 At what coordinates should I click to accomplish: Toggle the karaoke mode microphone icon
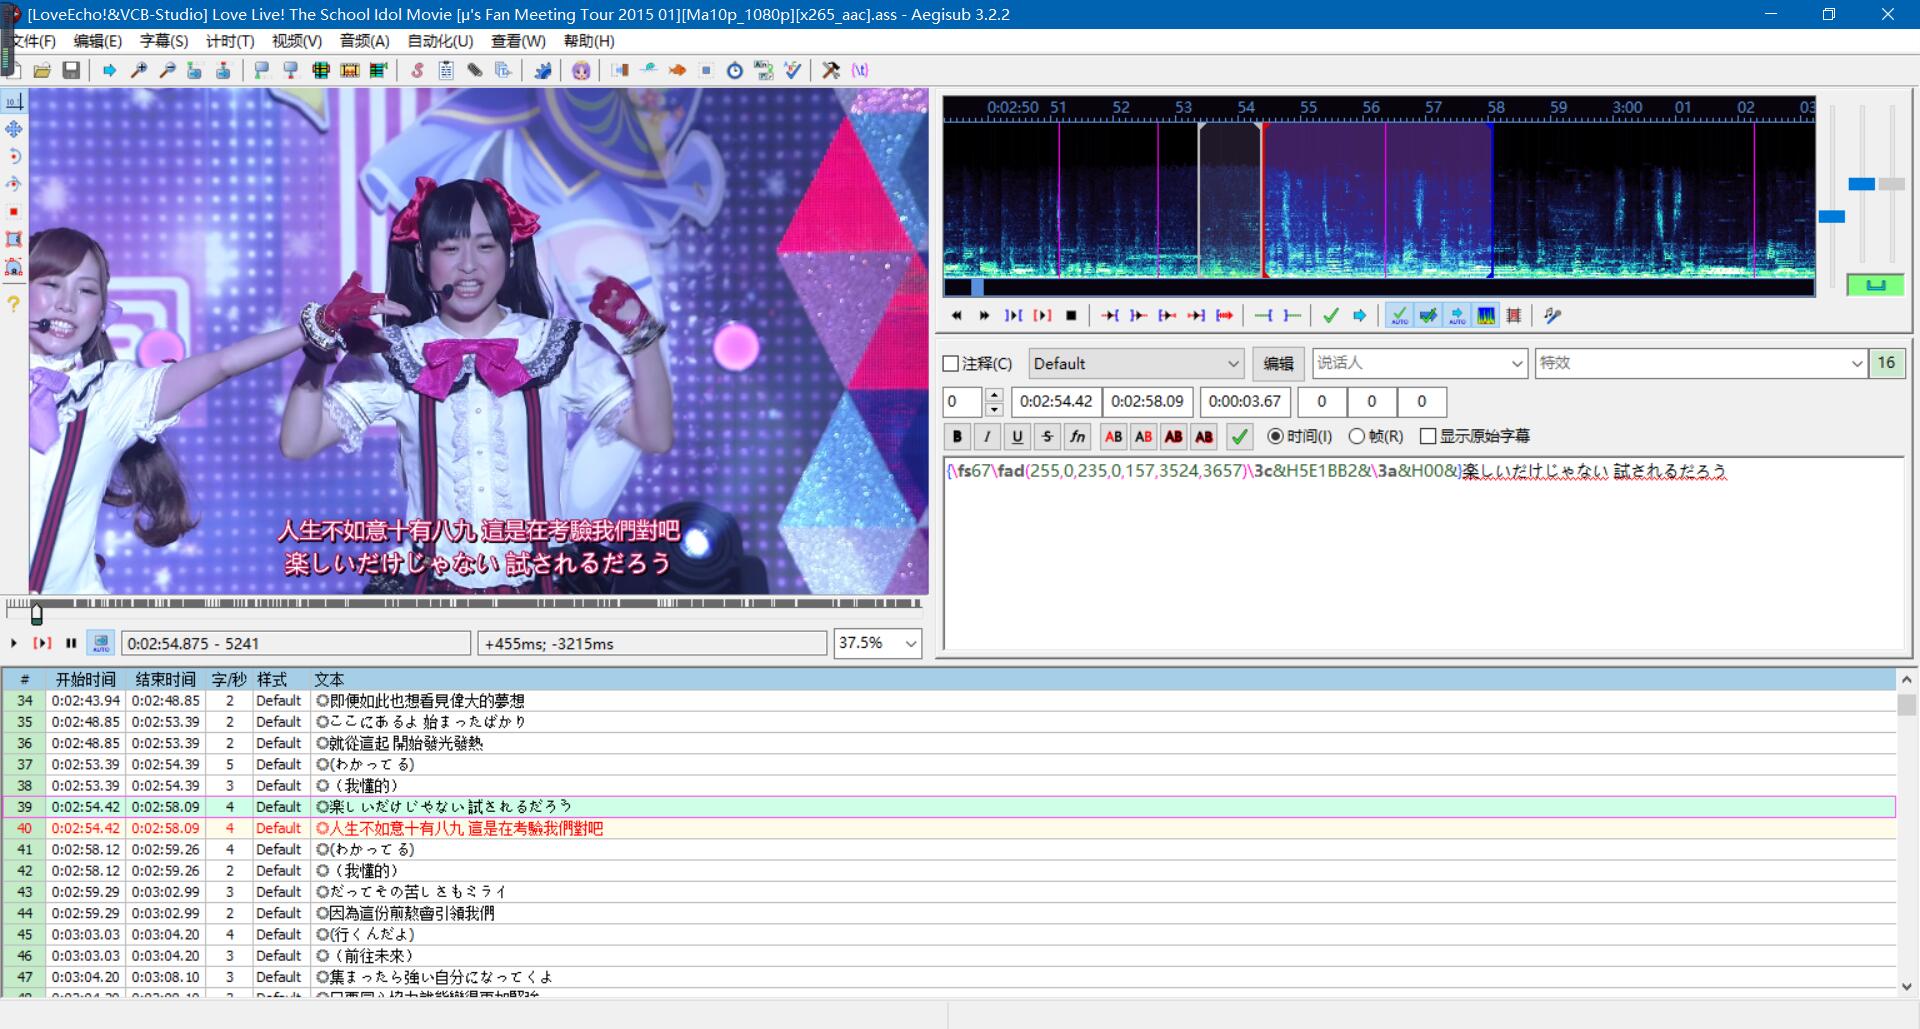click(1552, 315)
